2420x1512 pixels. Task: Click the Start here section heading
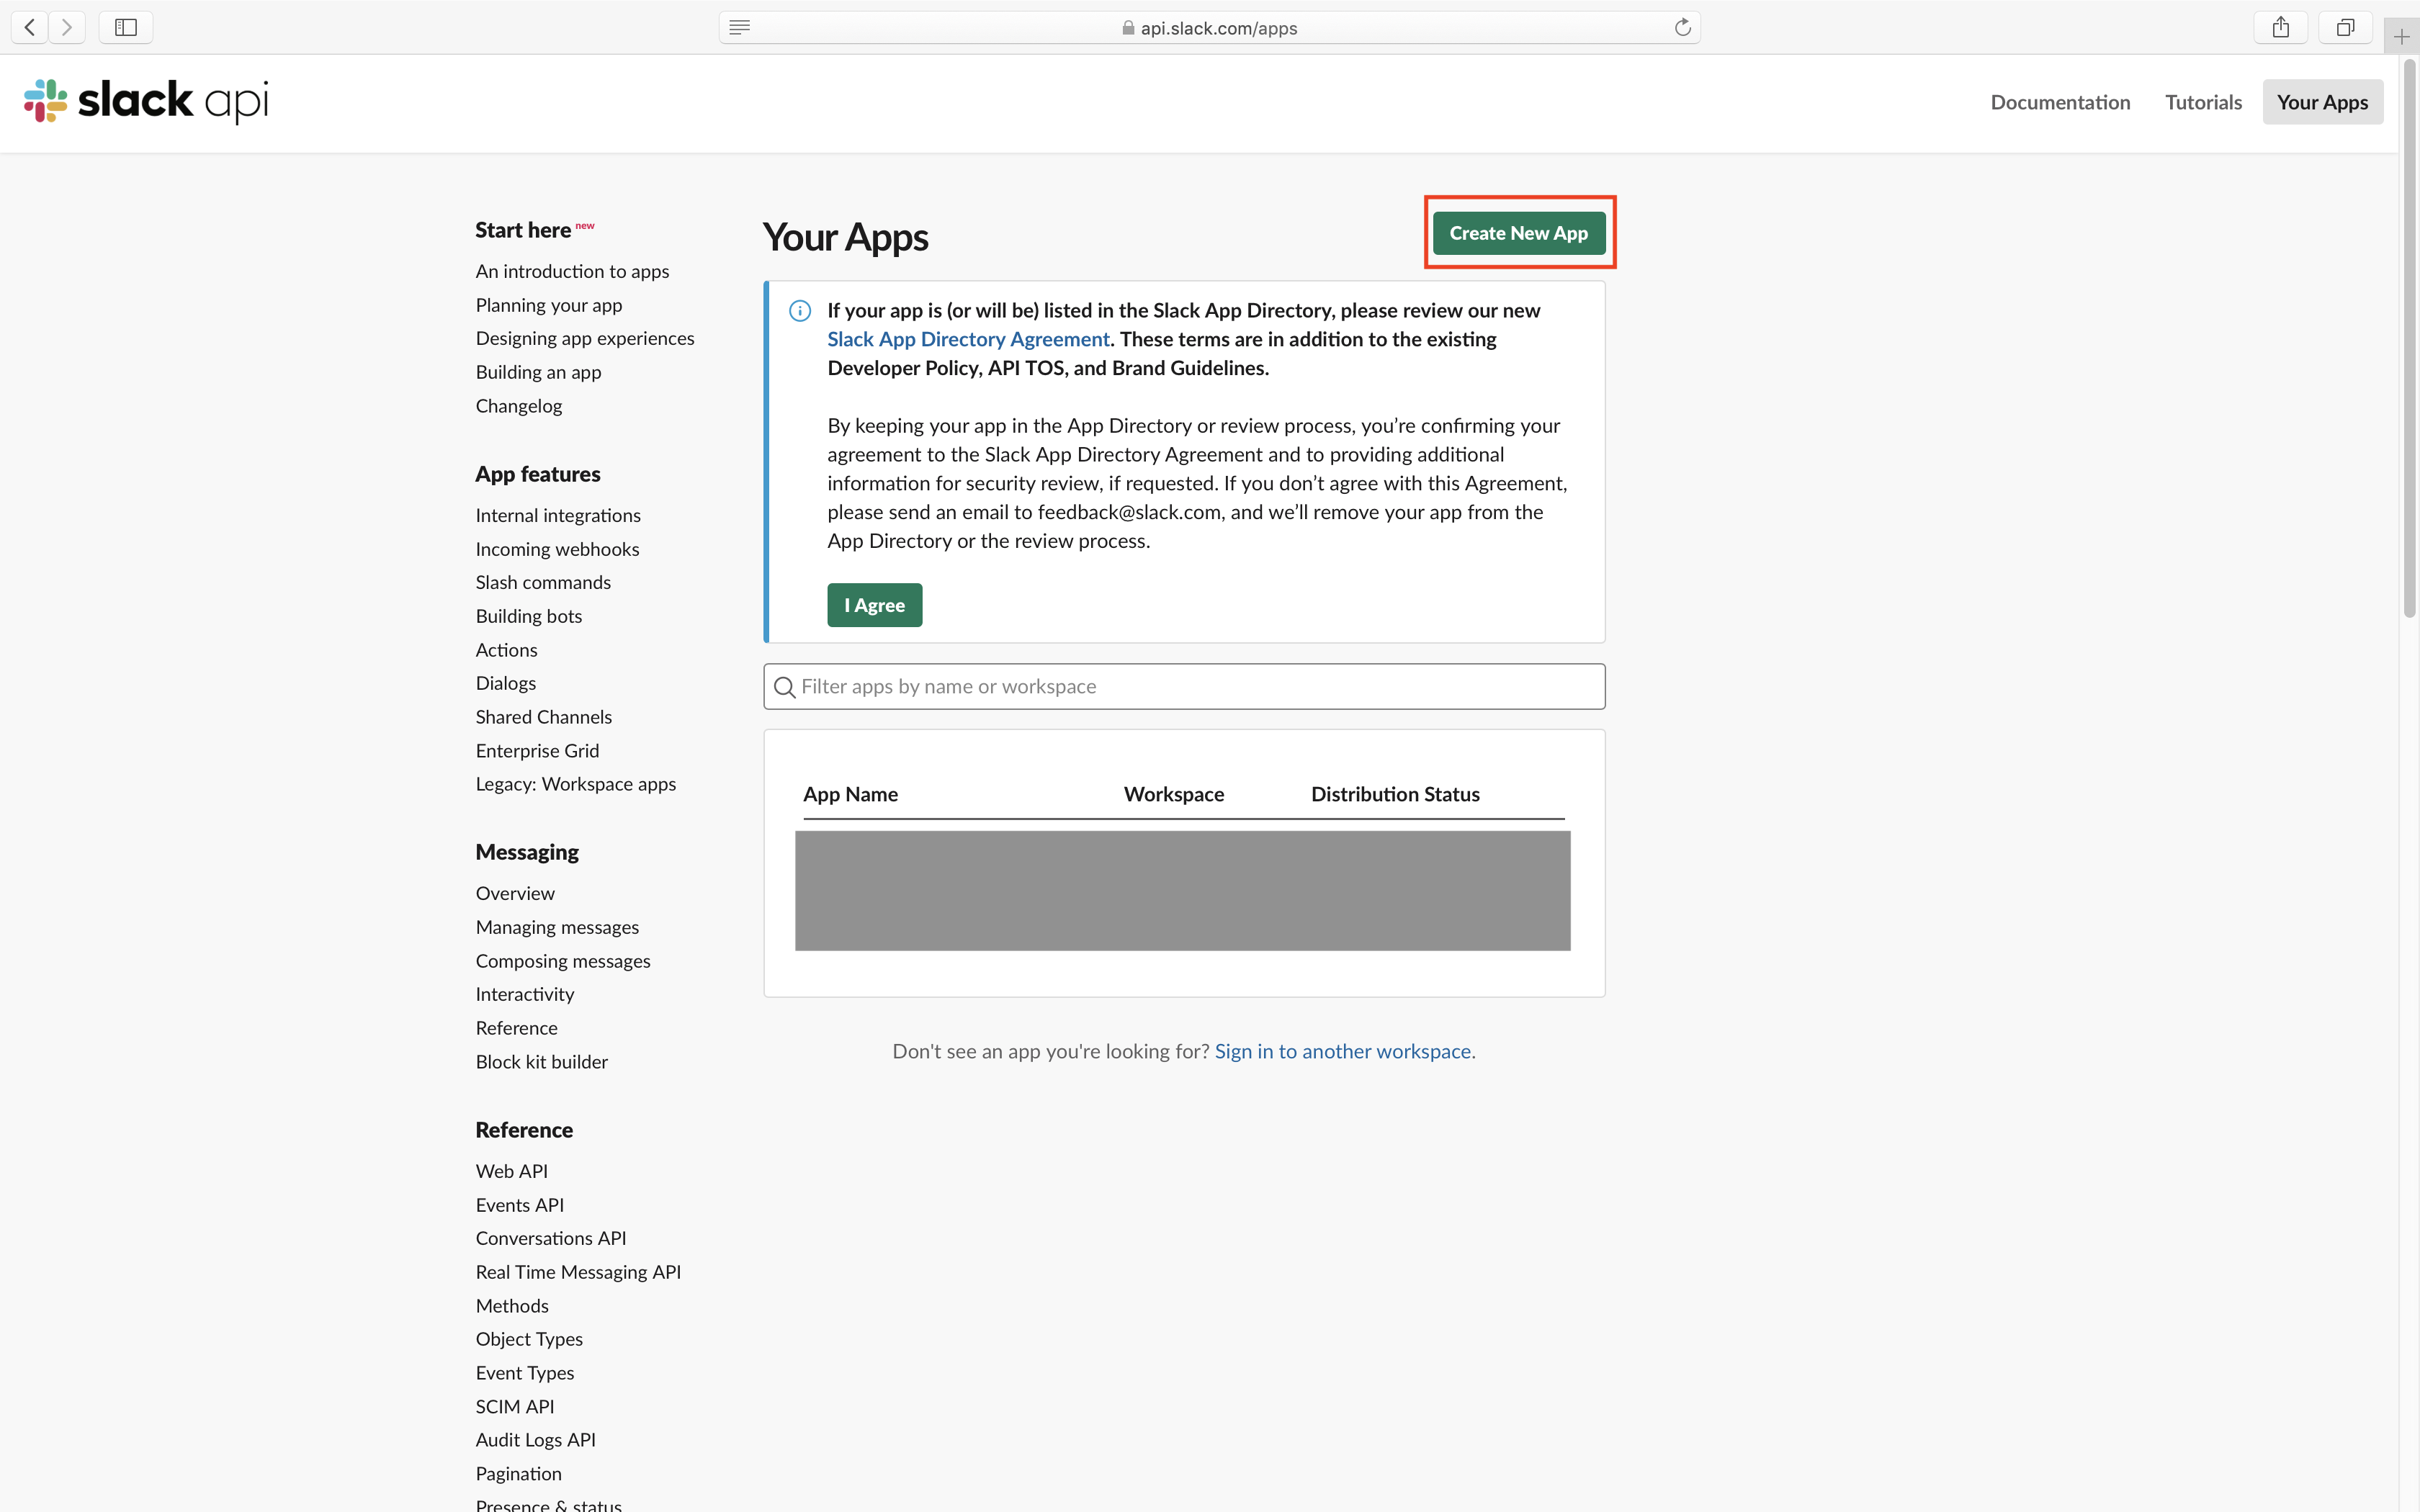[x=523, y=230]
